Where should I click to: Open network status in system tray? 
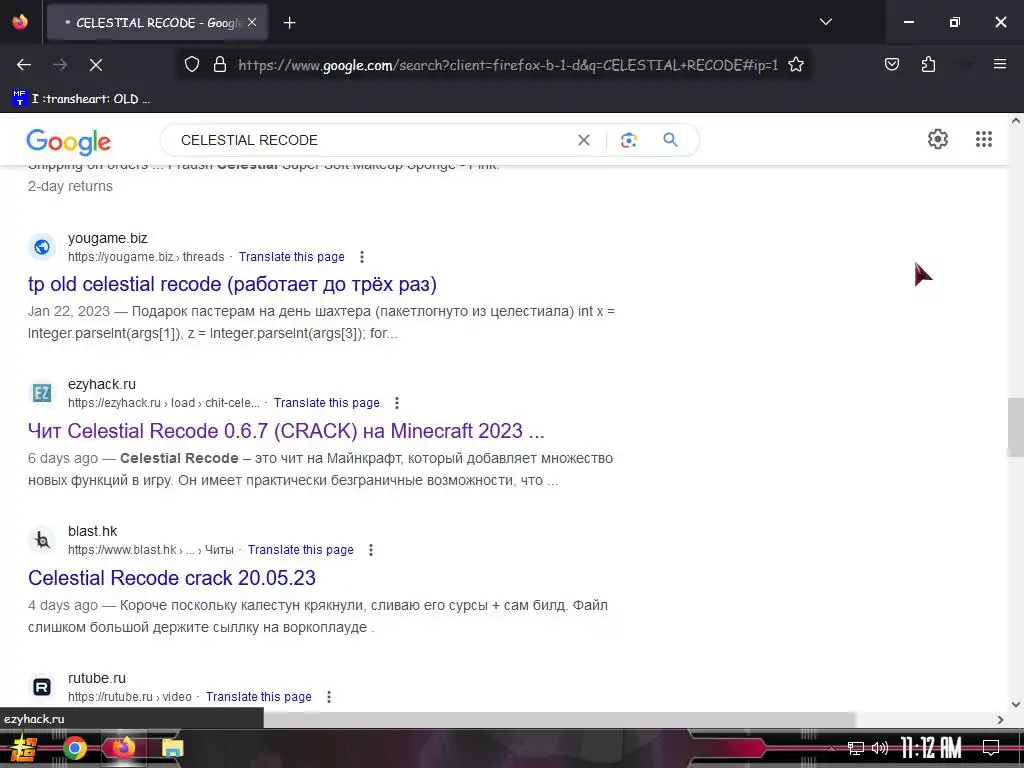coord(856,748)
